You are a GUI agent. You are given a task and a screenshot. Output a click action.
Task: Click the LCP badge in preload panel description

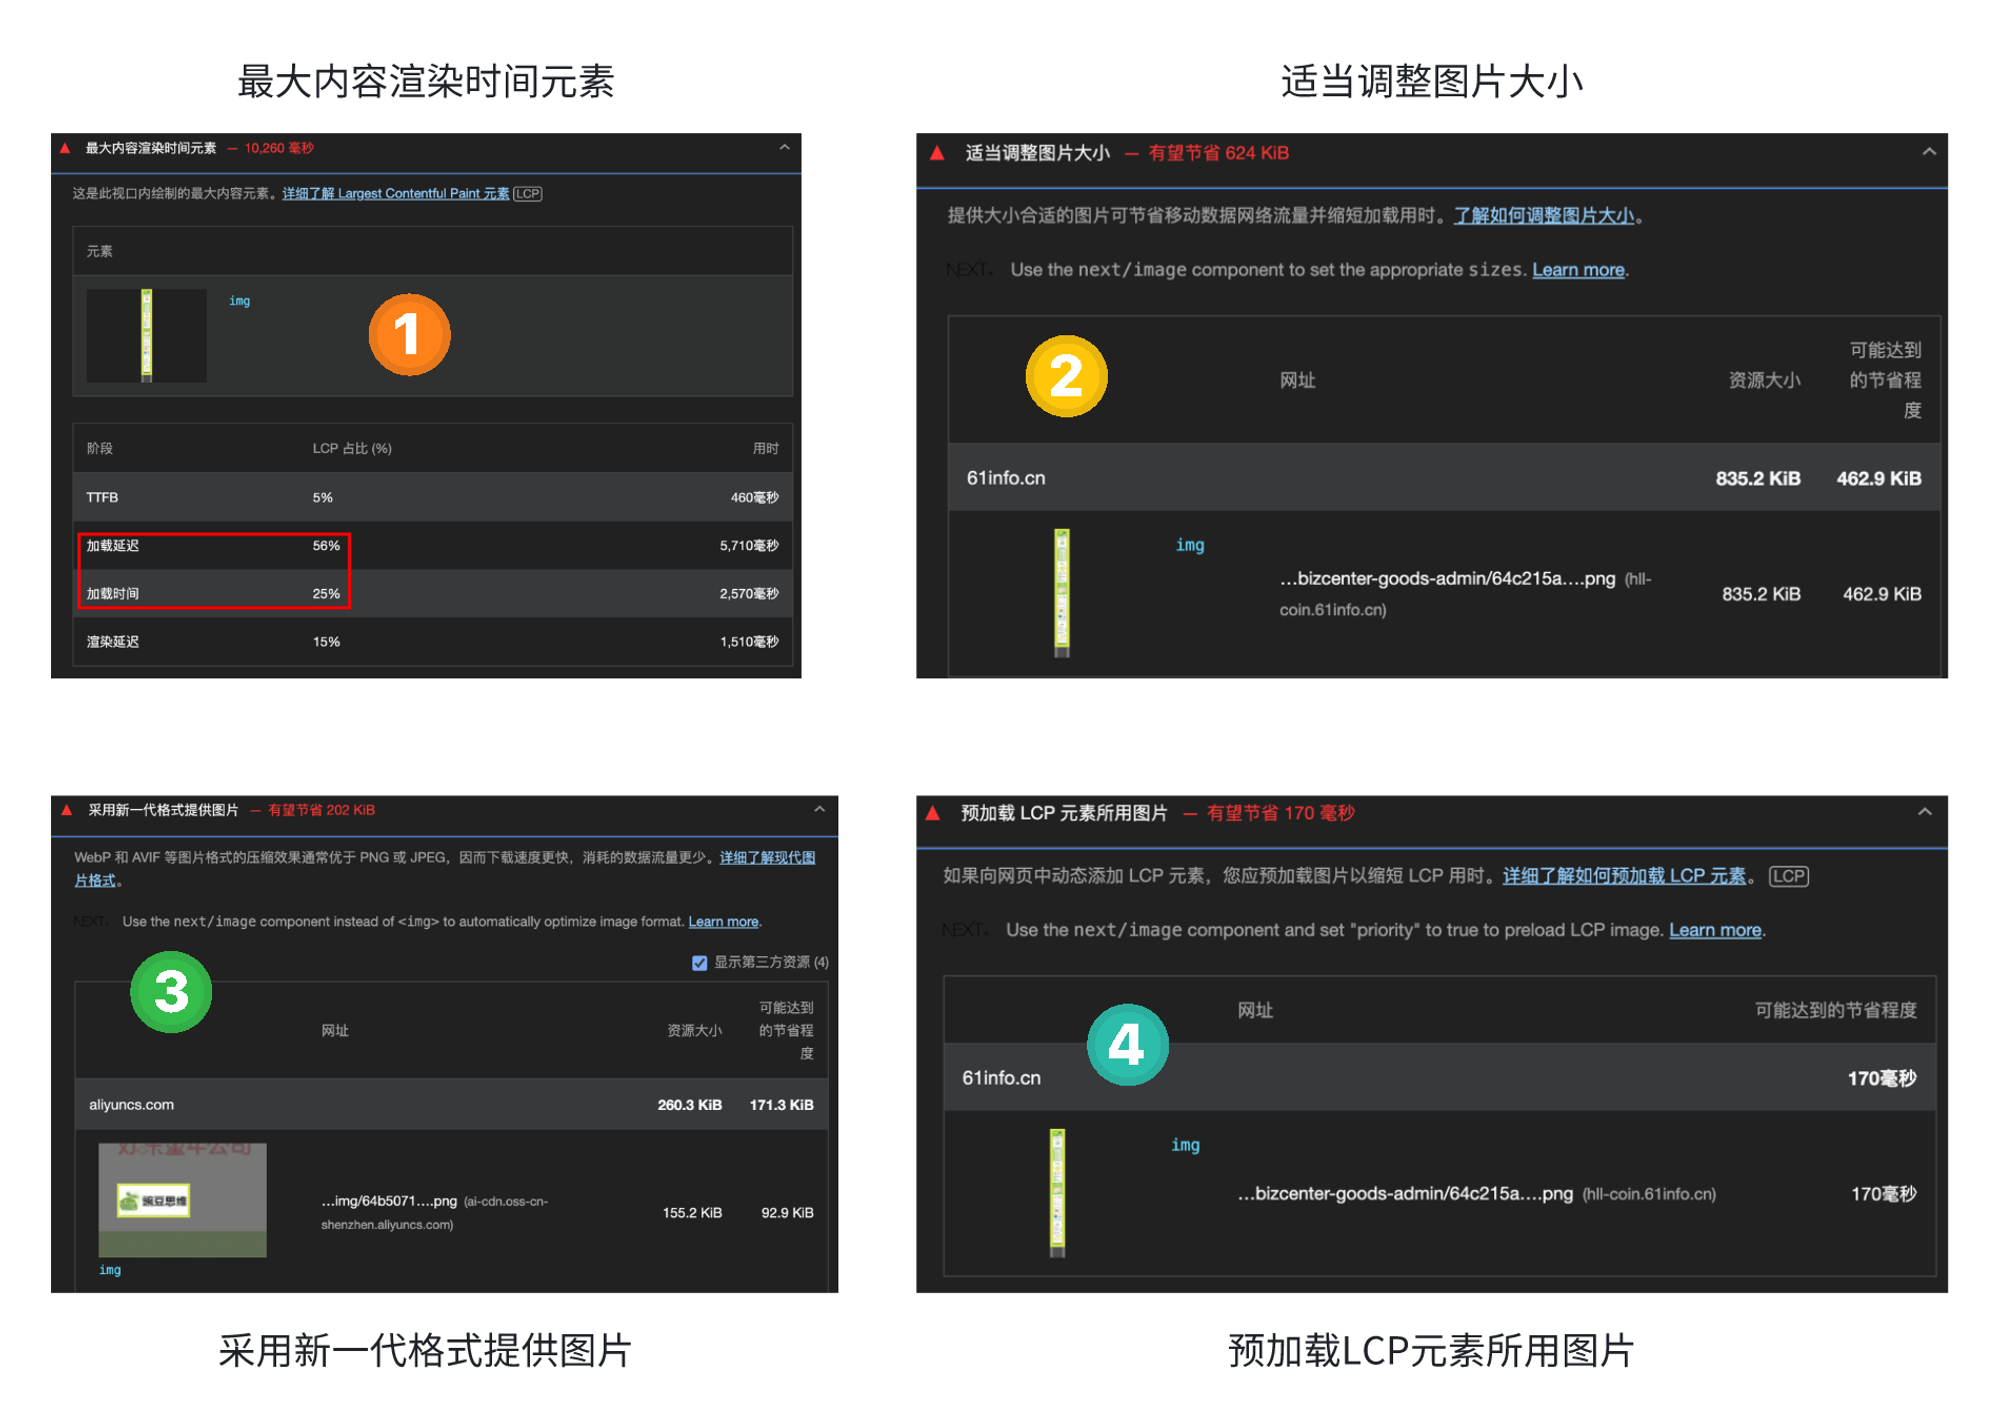(x=1788, y=876)
